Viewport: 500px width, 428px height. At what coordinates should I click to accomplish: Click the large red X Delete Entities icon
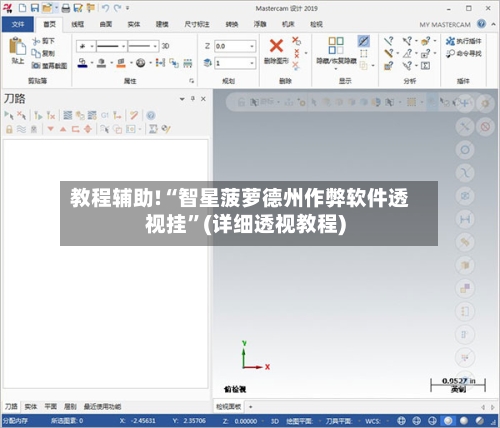point(276,46)
